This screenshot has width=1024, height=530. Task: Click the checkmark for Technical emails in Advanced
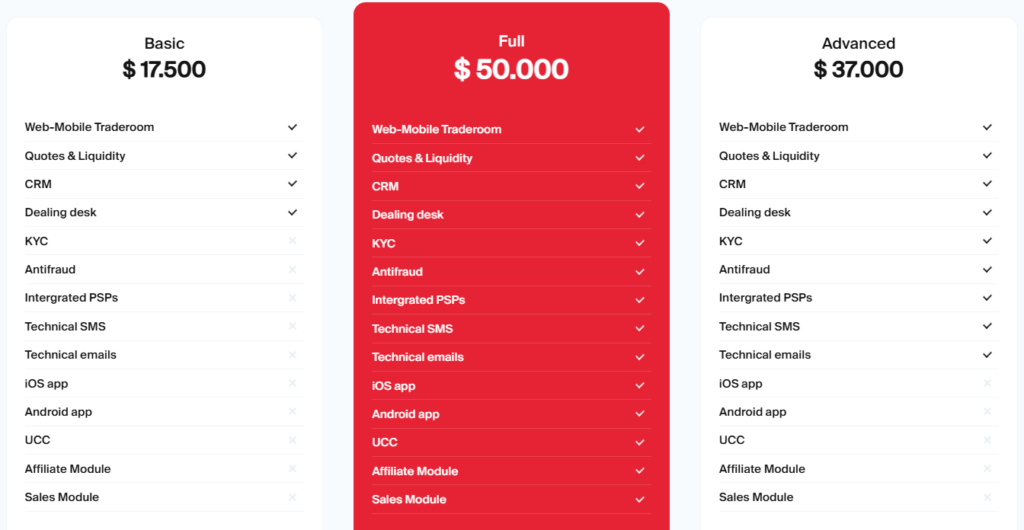point(987,355)
